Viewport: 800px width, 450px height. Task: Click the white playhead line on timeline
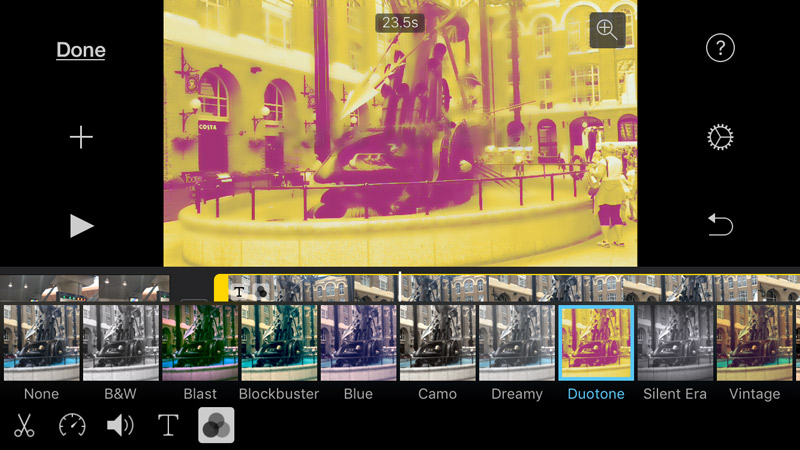399,287
